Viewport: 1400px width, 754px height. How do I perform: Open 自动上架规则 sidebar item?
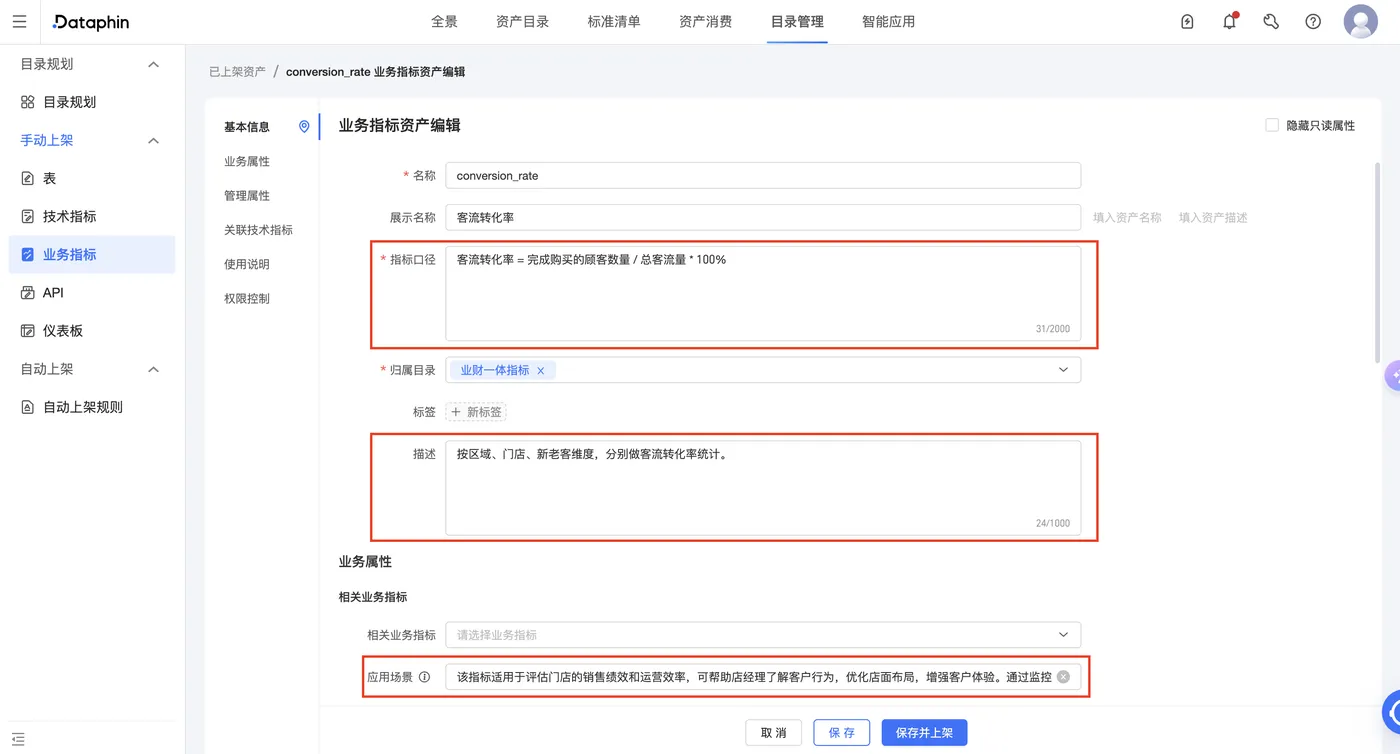[x=92, y=407]
